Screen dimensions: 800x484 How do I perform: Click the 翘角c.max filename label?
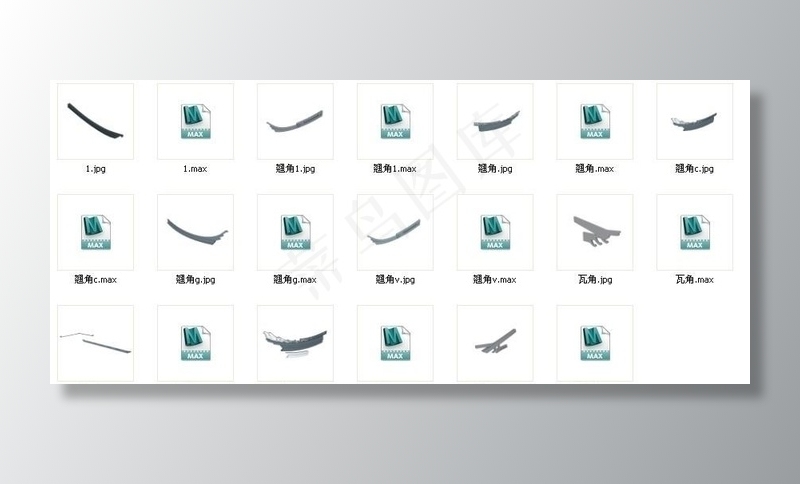pyautogui.click(x=95, y=280)
